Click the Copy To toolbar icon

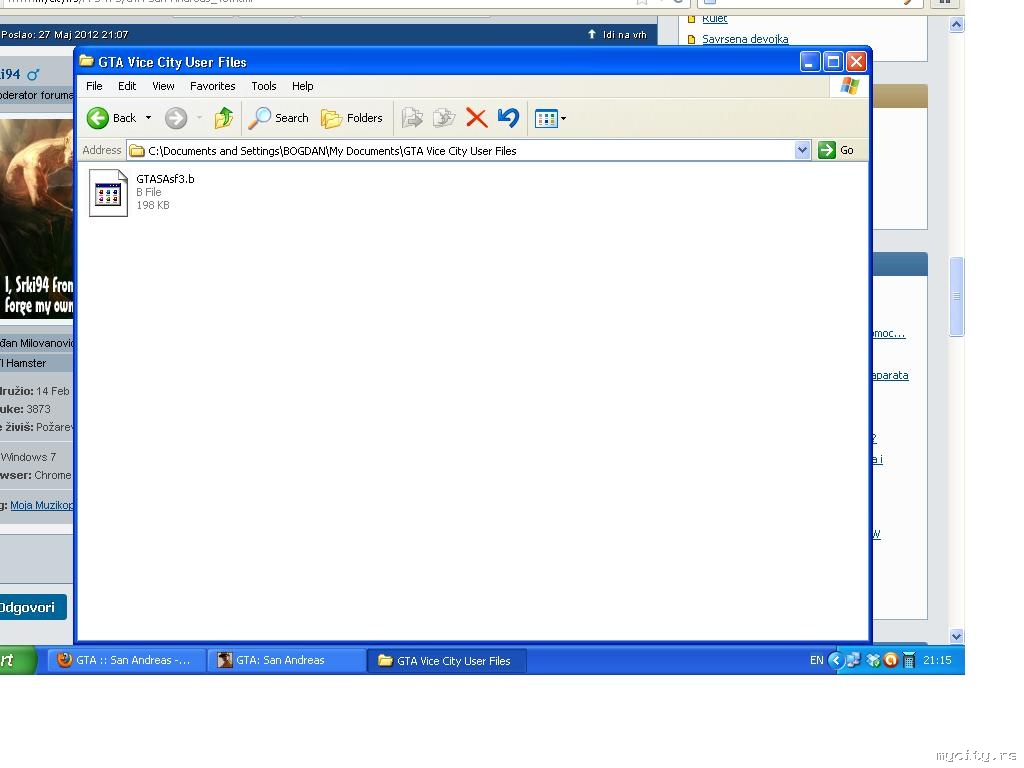444,118
